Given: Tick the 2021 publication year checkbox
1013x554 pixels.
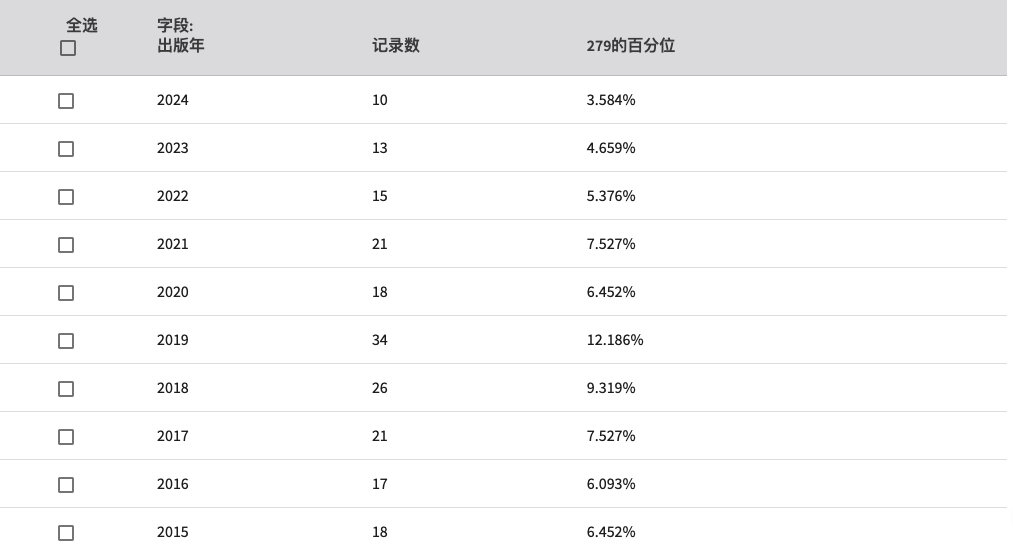Looking at the screenshot, I should [x=66, y=245].
